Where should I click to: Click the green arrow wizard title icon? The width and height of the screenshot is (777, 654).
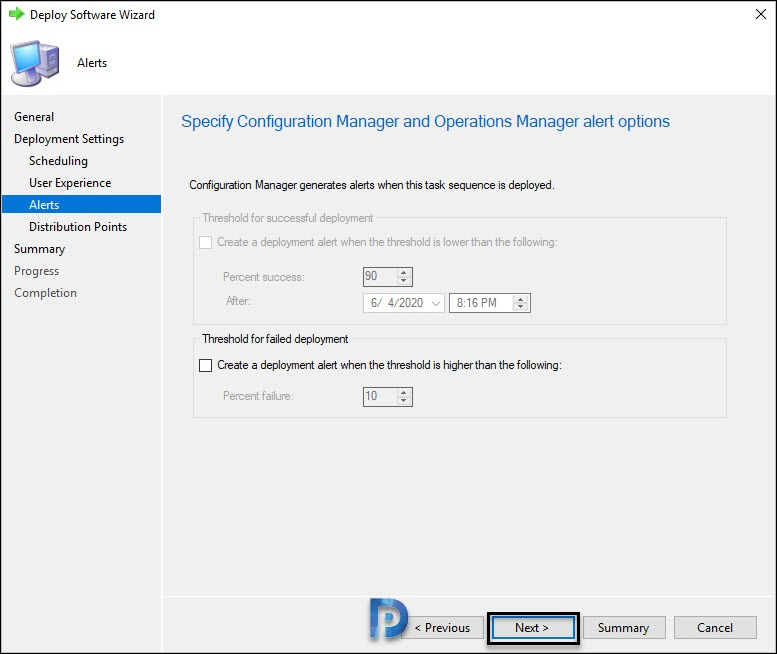(x=17, y=14)
